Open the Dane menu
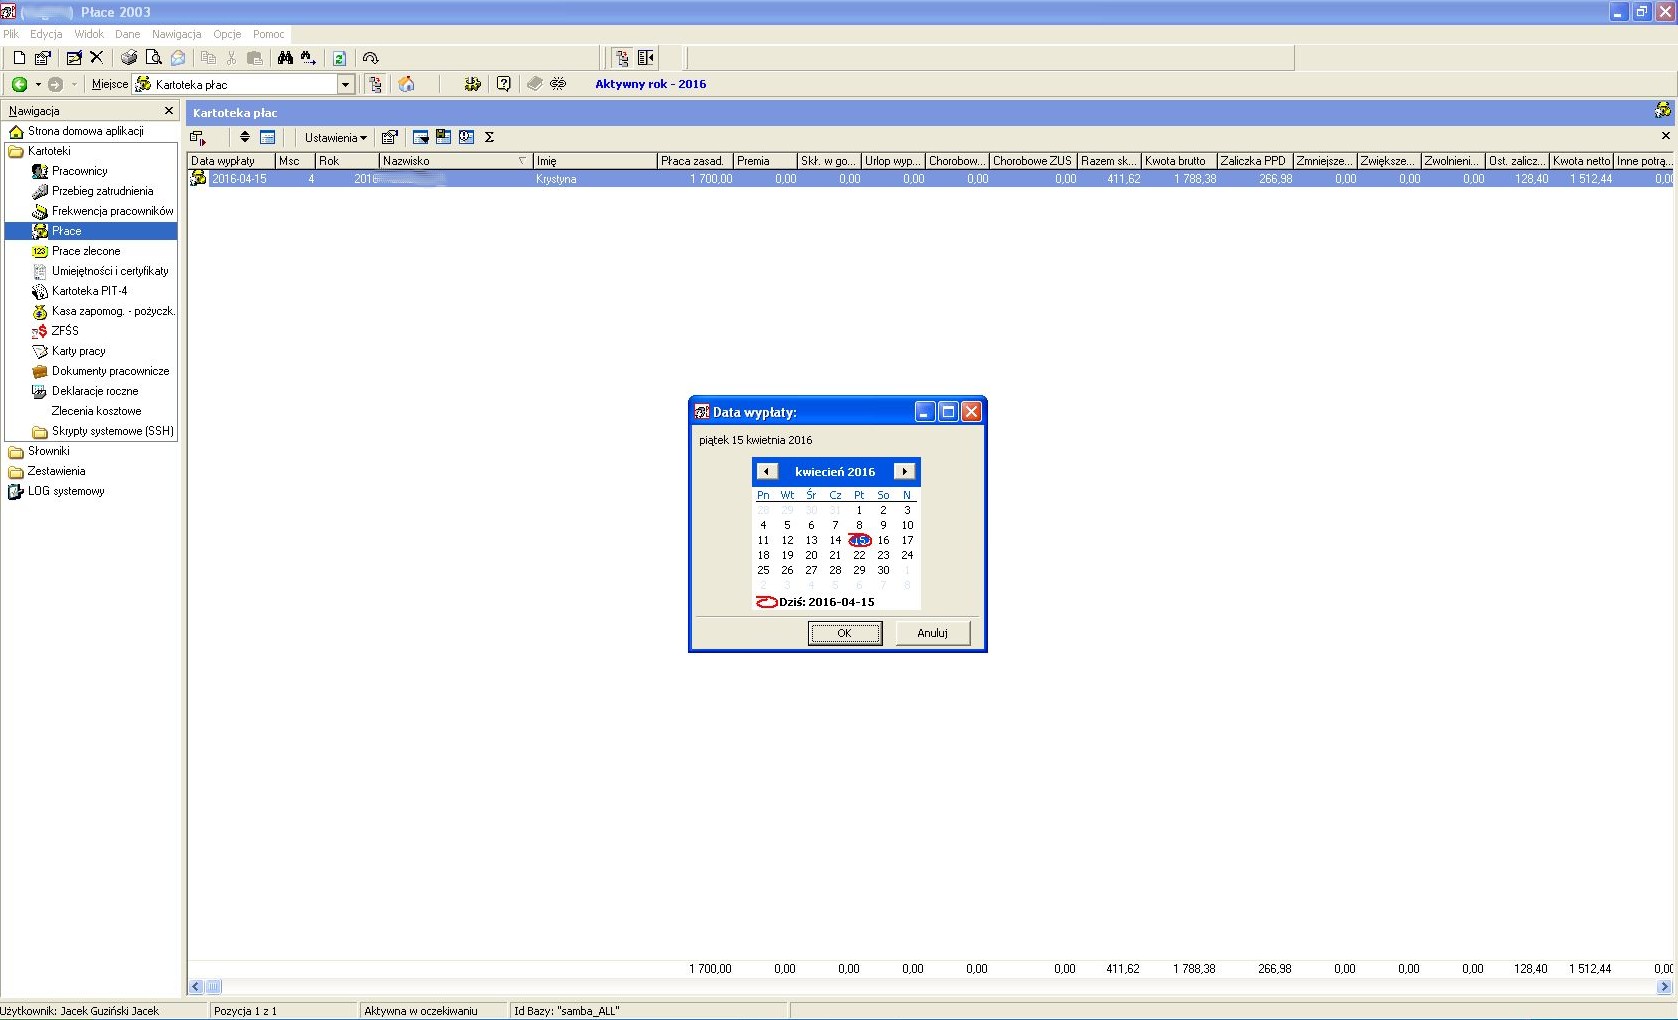This screenshot has height=1020, width=1678. coord(127,34)
